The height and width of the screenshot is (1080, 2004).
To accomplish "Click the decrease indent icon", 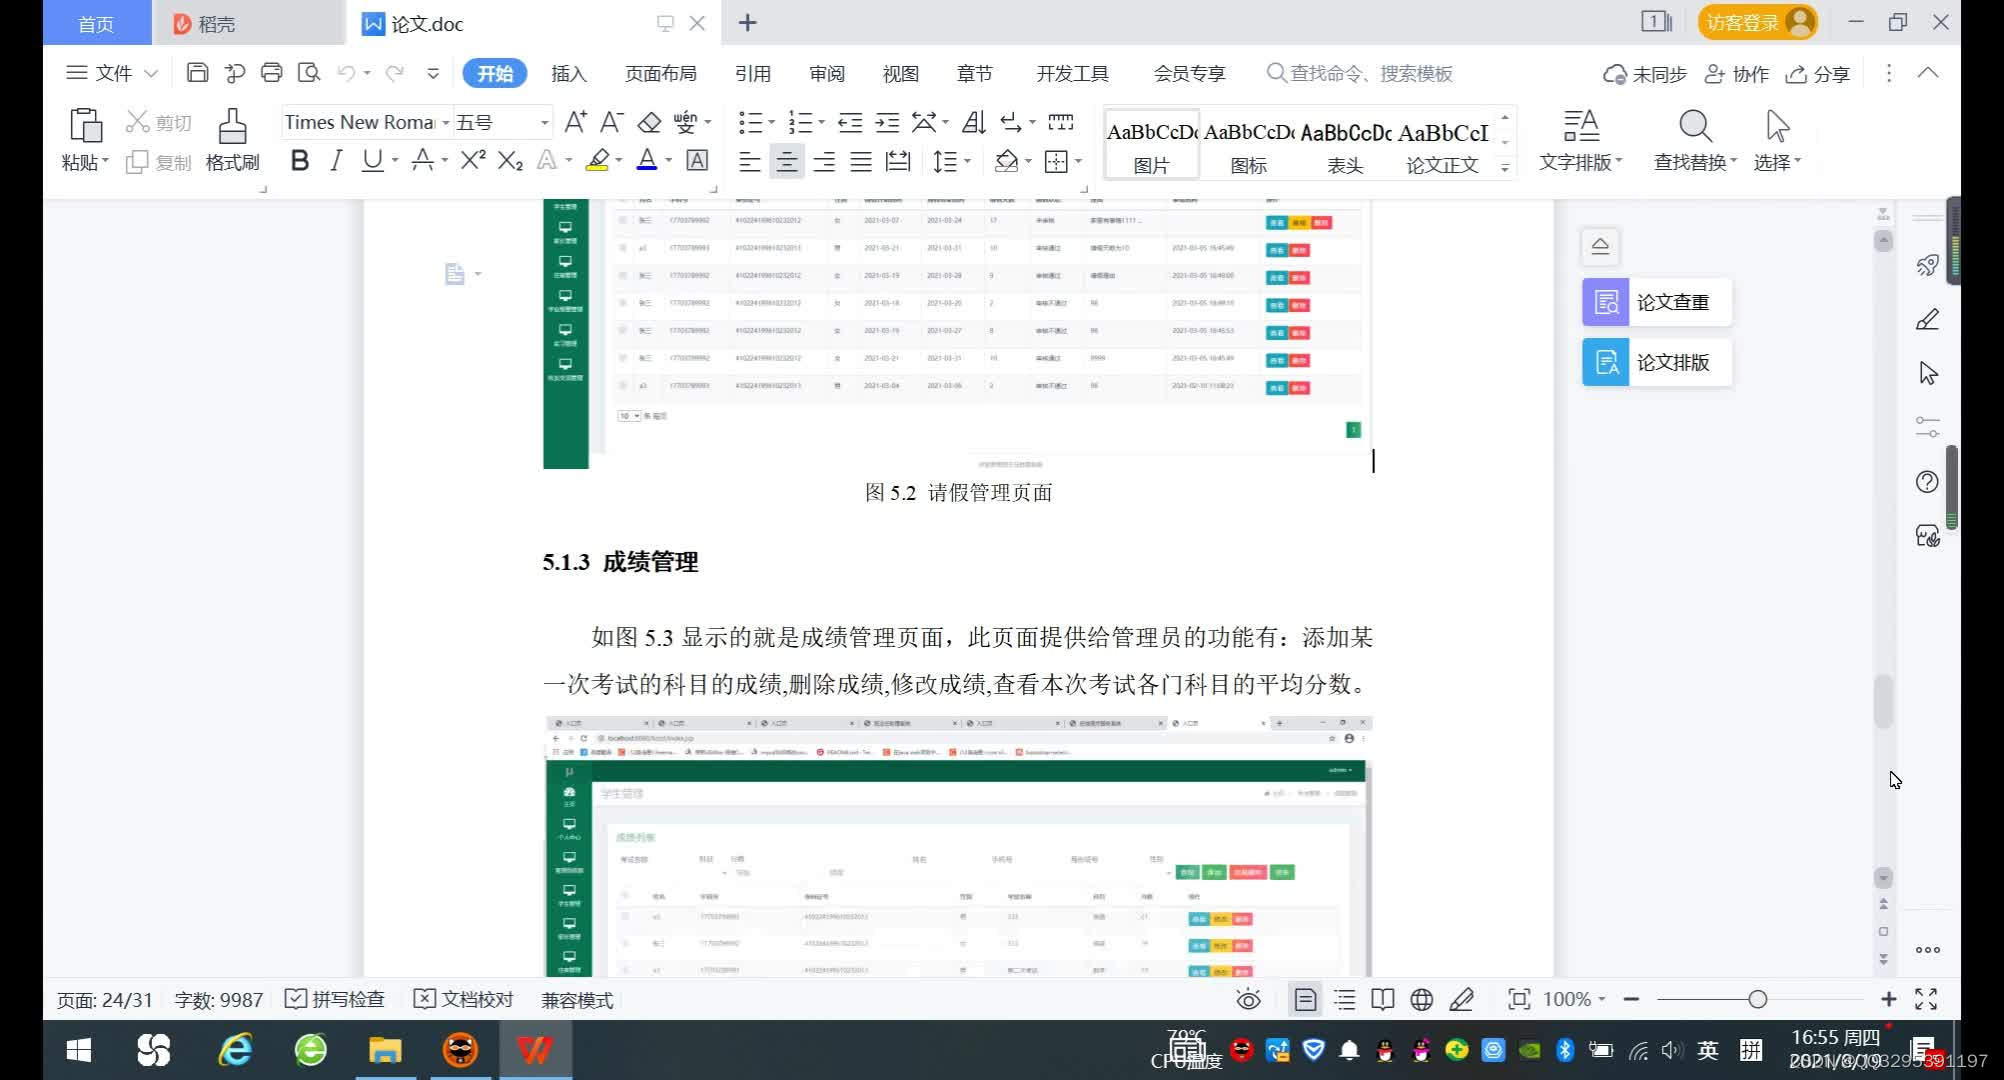I will coord(850,122).
